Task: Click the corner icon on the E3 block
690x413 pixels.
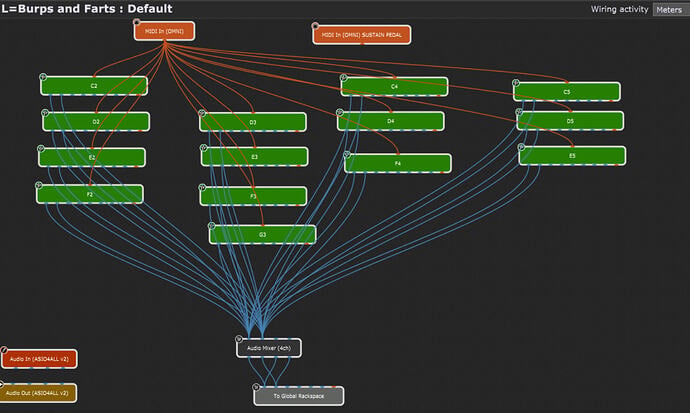Action: [x=204, y=148]
